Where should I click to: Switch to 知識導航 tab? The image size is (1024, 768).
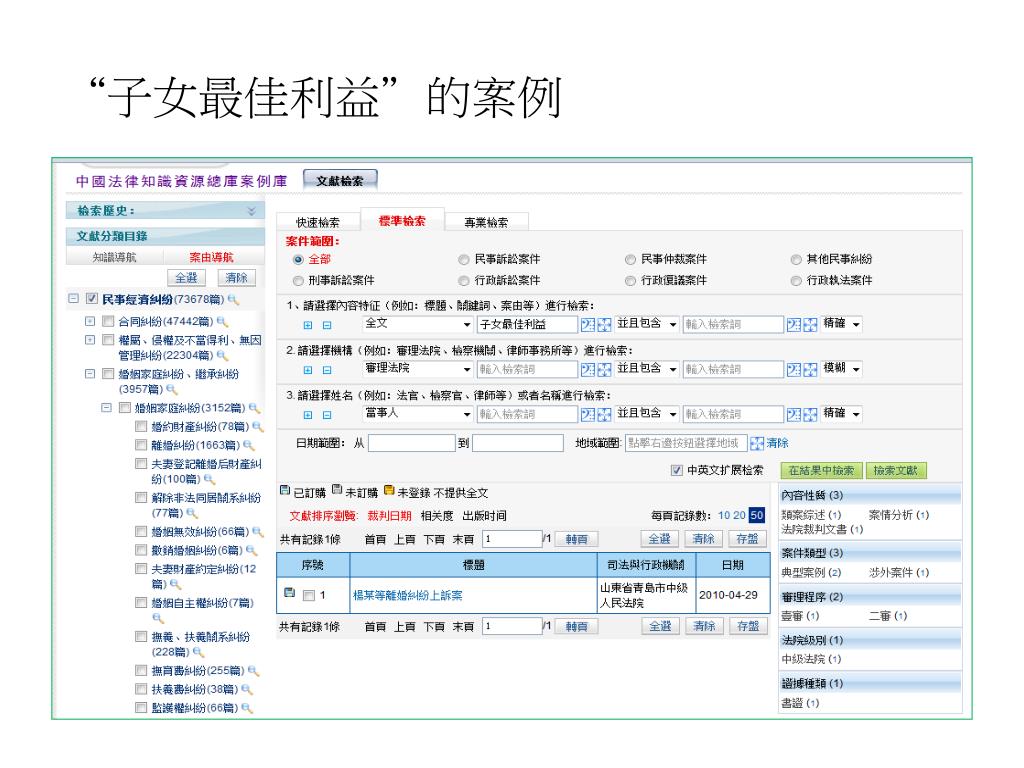(x=115, y=257)
